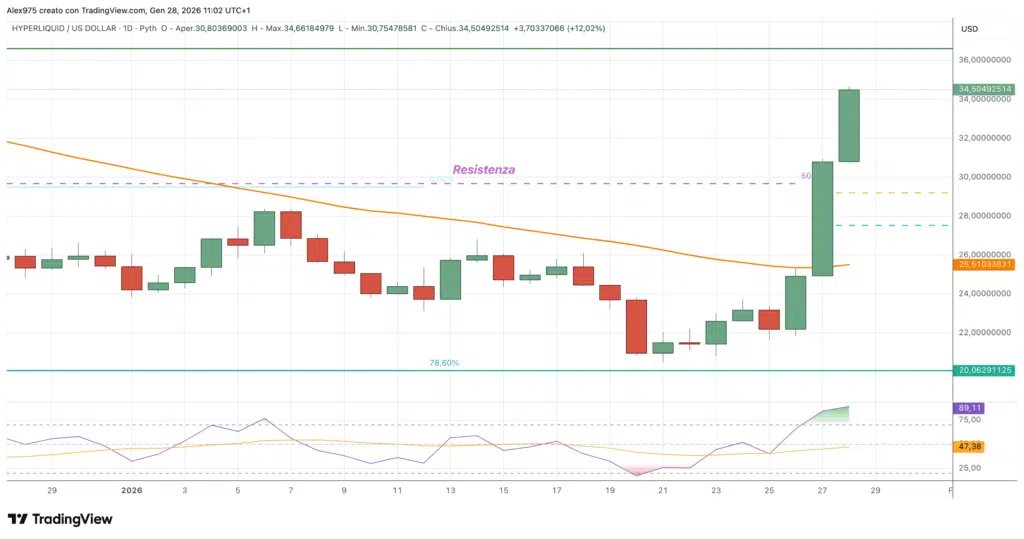This screenshot has height=539, width=1024.
Task: Click the orange 47,38 RSI average tag
Action: (x=971, y=446)
